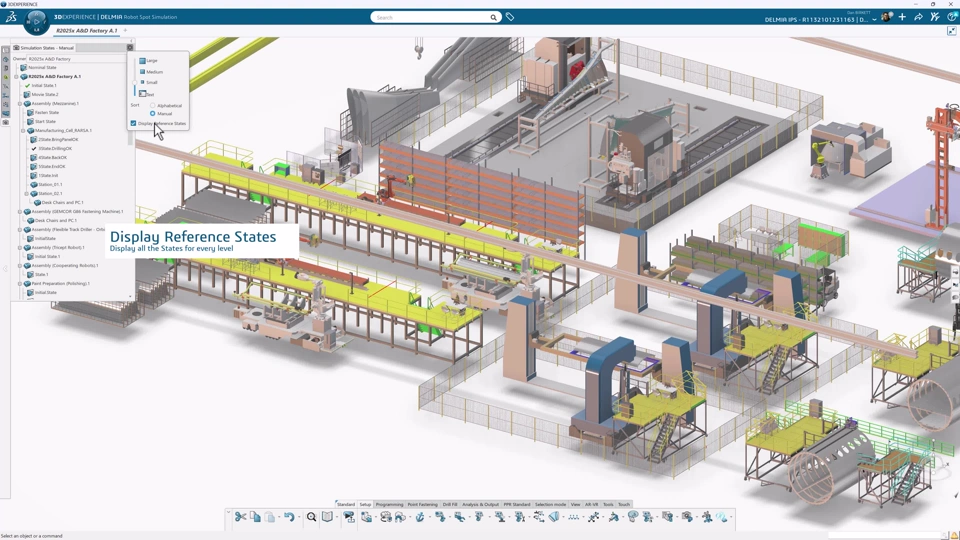Image resolution: width=960 pixels, height=540 pixels.
Task: Open the compass play button
Action: click(36, 22)
